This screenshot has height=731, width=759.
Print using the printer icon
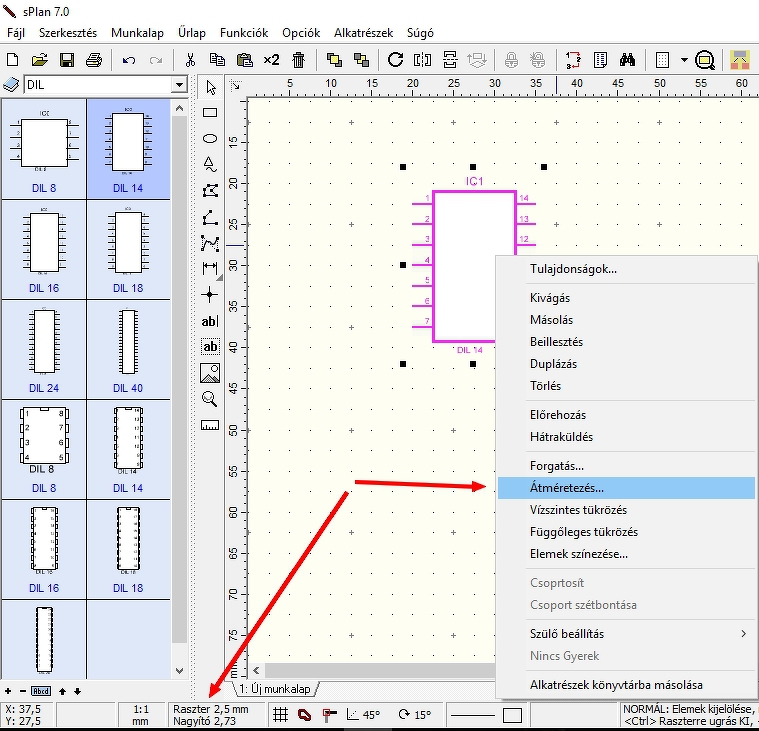tap(94, 60)
